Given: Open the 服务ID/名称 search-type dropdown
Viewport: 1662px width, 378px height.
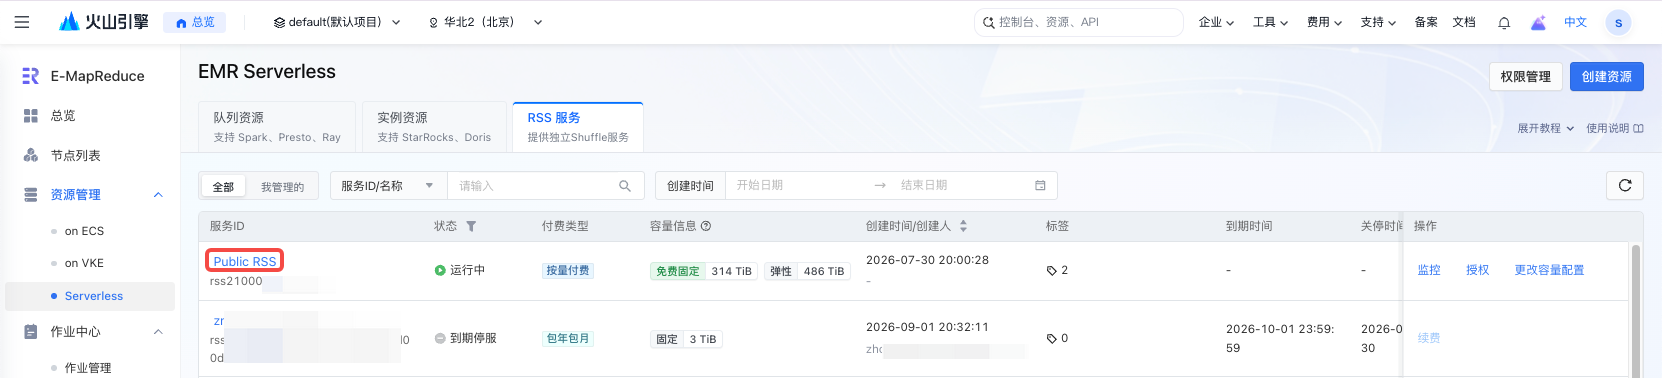Looking at the screenshot, I should 388,186.
